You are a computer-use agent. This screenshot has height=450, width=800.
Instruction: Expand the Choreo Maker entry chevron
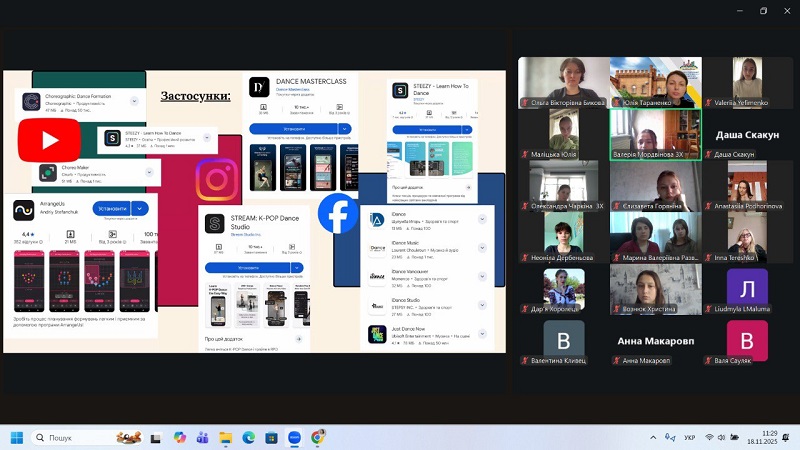[x=150, y=172]
